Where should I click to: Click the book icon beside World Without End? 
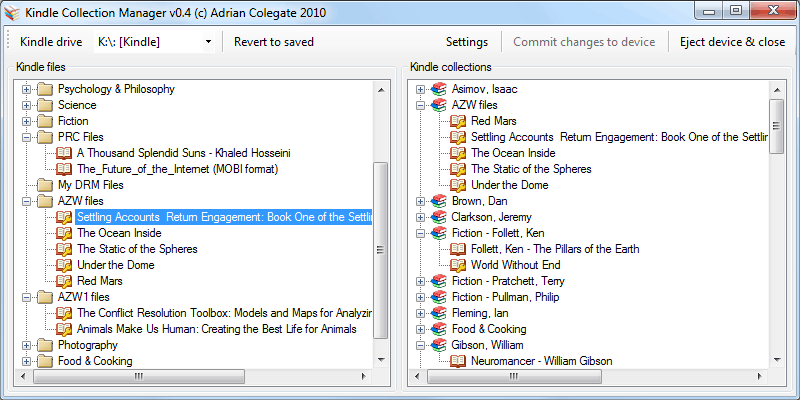click(x=458, y=265)
